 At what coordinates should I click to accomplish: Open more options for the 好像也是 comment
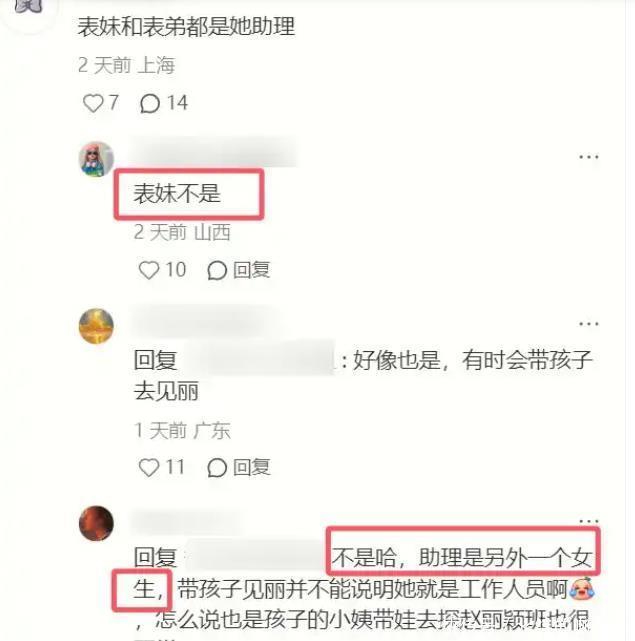(x=588, y=324)
